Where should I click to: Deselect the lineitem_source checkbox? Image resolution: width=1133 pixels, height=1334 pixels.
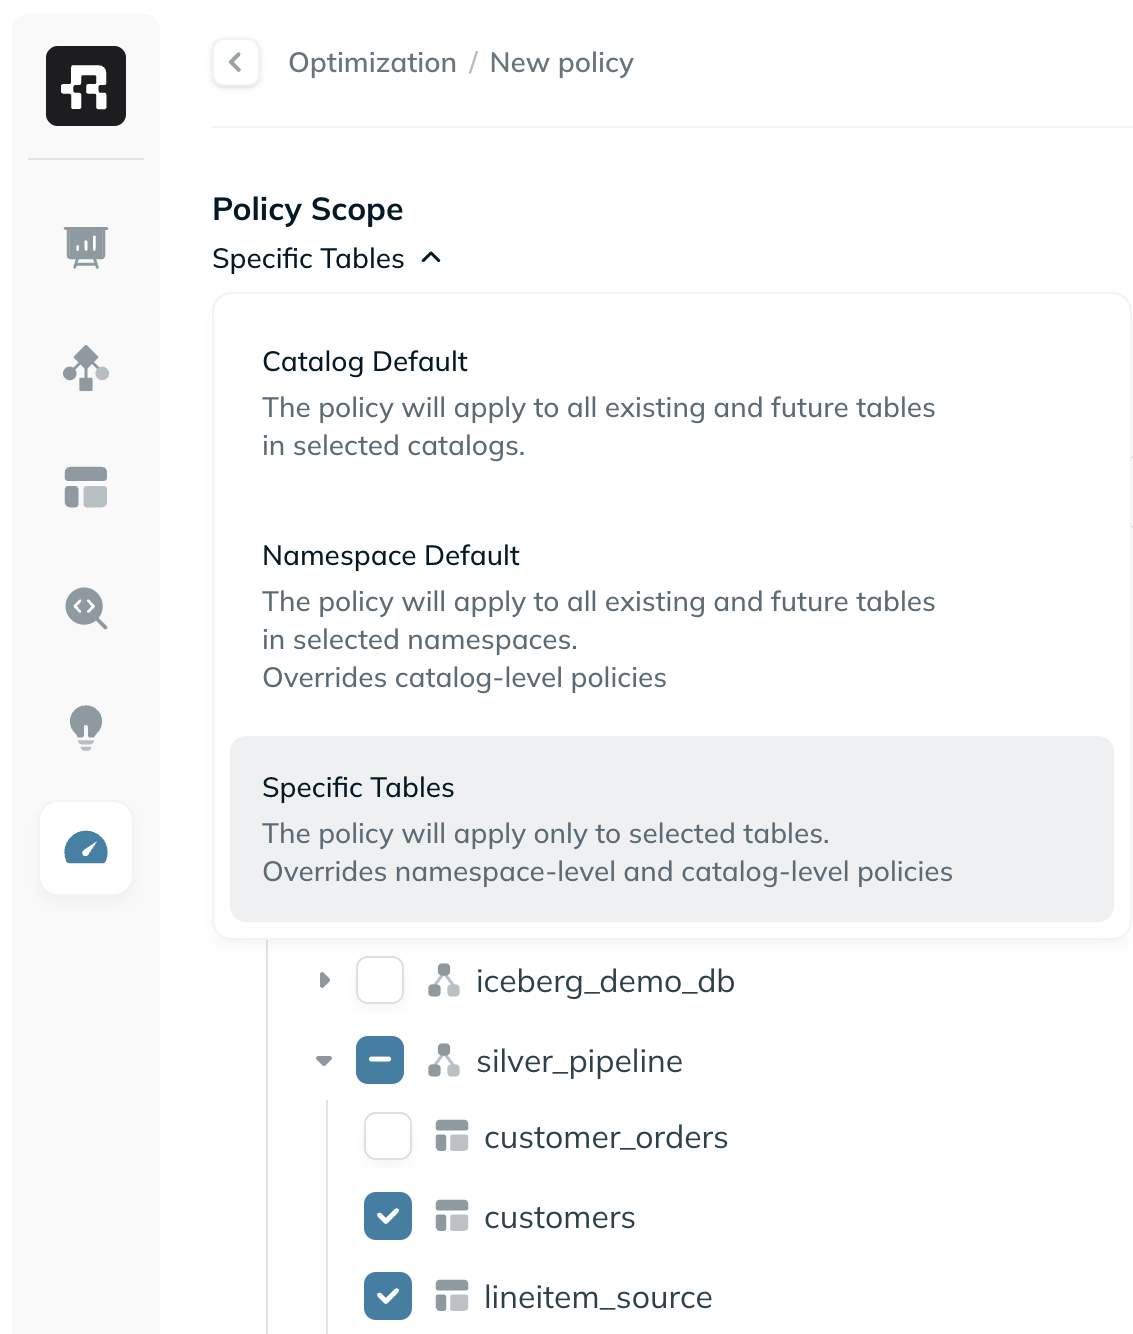click(387, 1296)
